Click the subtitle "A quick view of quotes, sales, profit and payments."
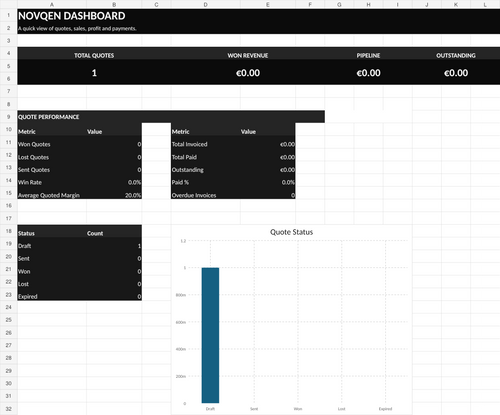The height and width of the screenshot is (415, 500). (77, 29)
